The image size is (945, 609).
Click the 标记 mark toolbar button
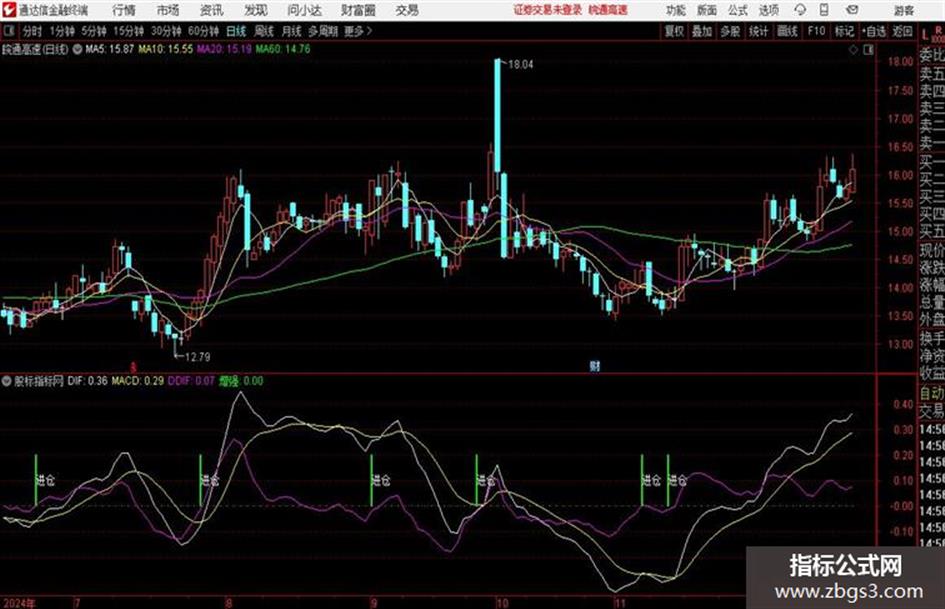pos(844,31)
